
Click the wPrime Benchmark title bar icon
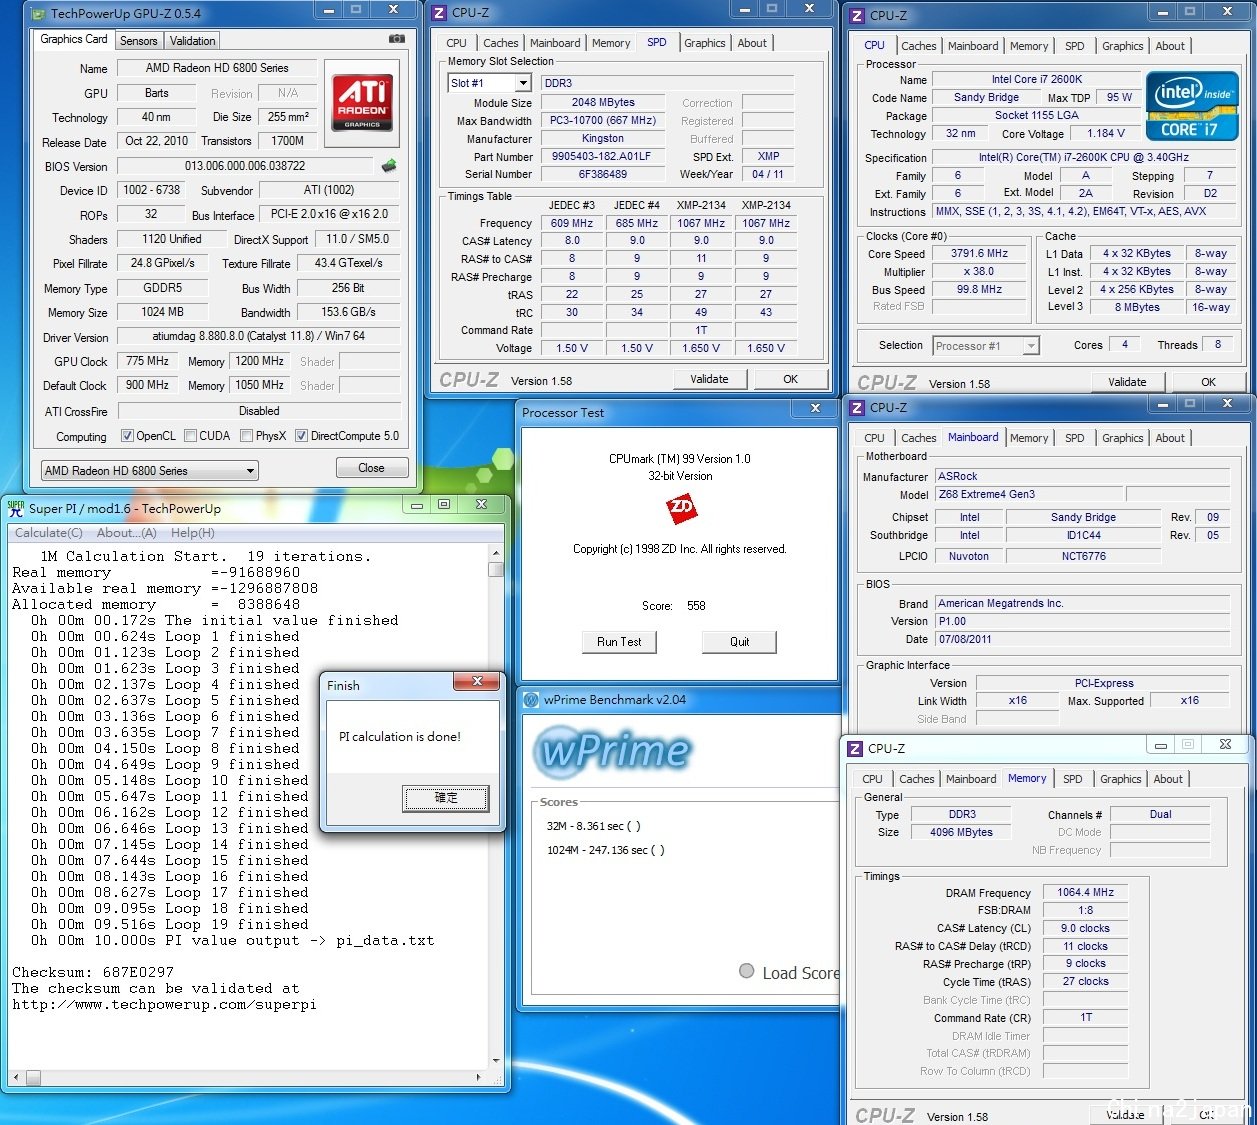pos(531,699)
